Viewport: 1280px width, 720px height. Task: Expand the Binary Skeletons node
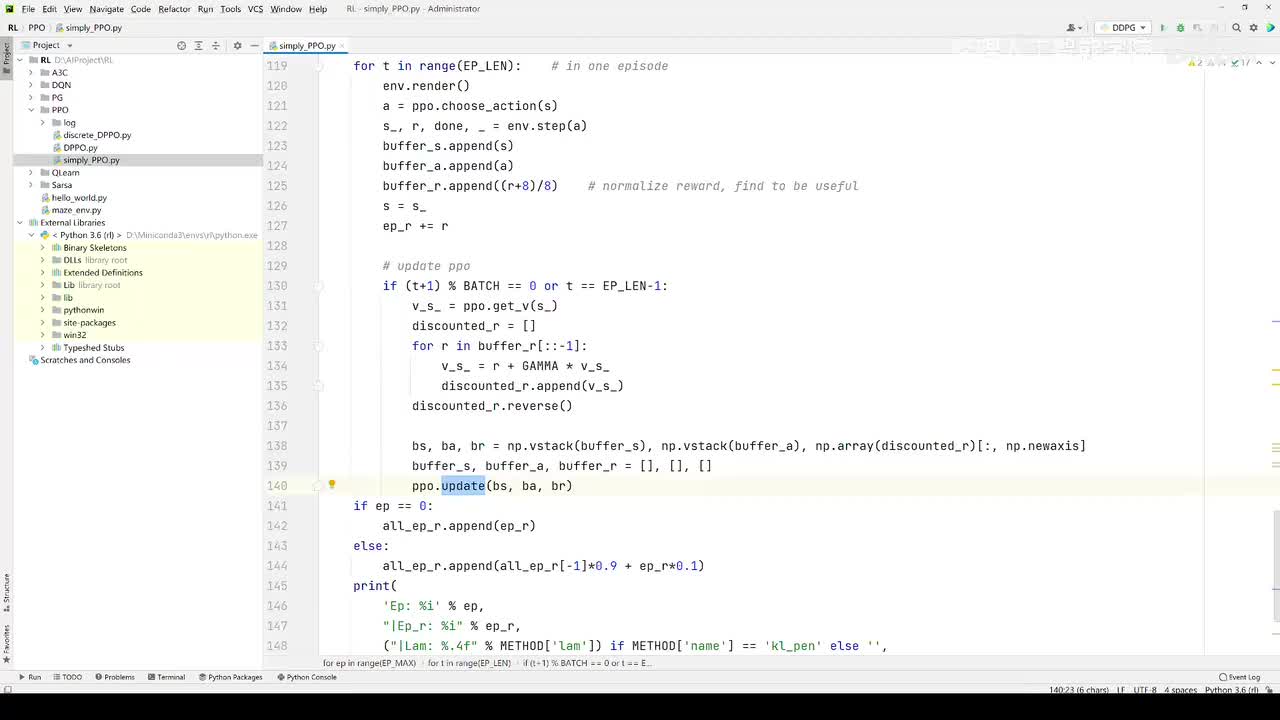(x=43, y=248)
